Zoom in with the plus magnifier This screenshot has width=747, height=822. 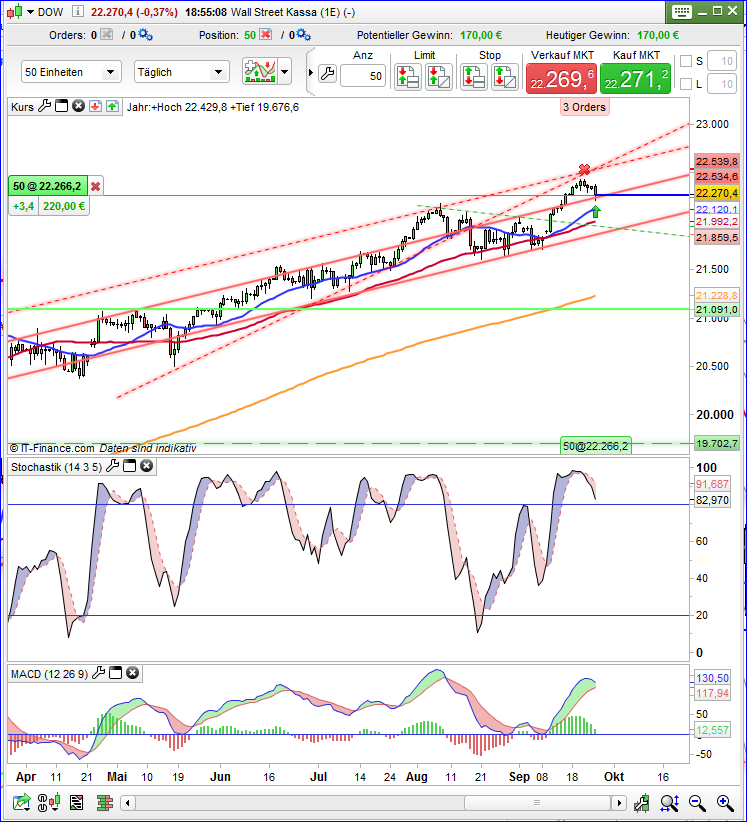click(725, 803)
